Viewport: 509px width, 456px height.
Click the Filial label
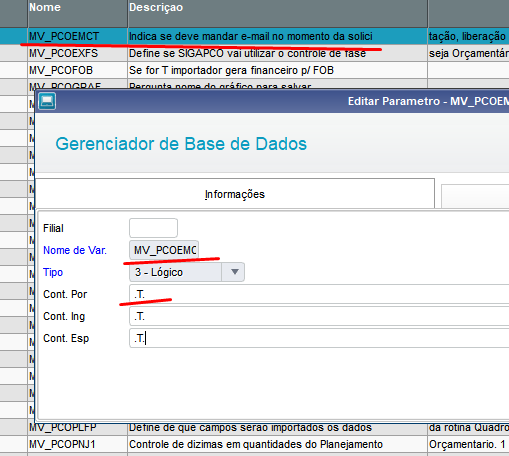pos(53,228)
